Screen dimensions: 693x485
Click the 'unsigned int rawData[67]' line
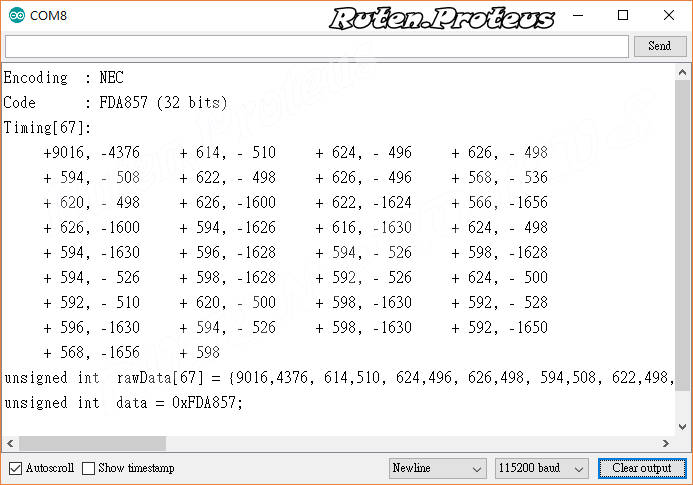coord(339,378)
